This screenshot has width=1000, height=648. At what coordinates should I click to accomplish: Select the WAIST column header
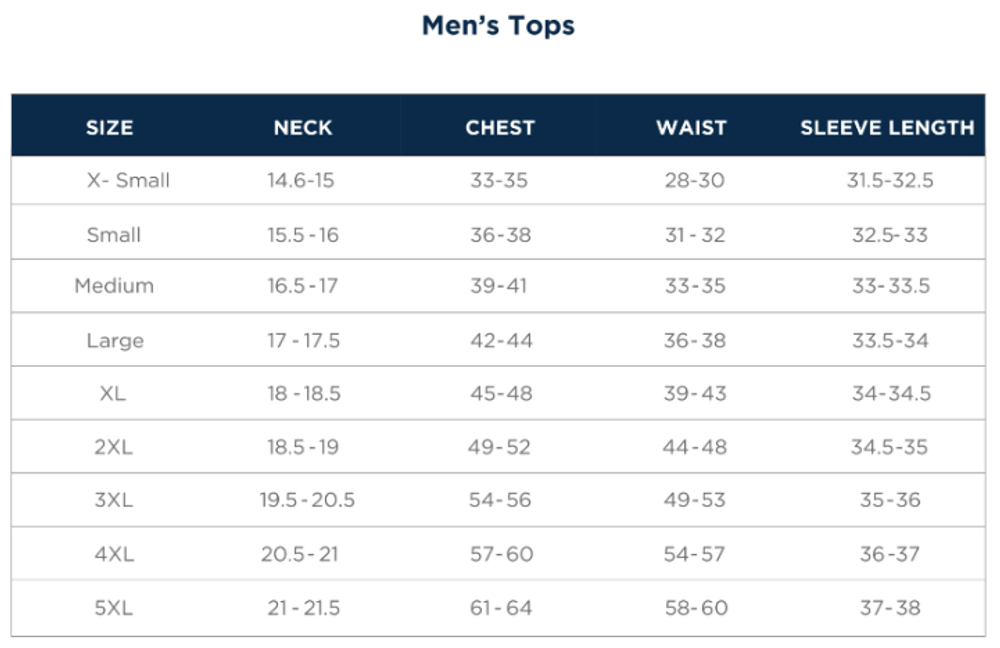[x=691, y=128]
